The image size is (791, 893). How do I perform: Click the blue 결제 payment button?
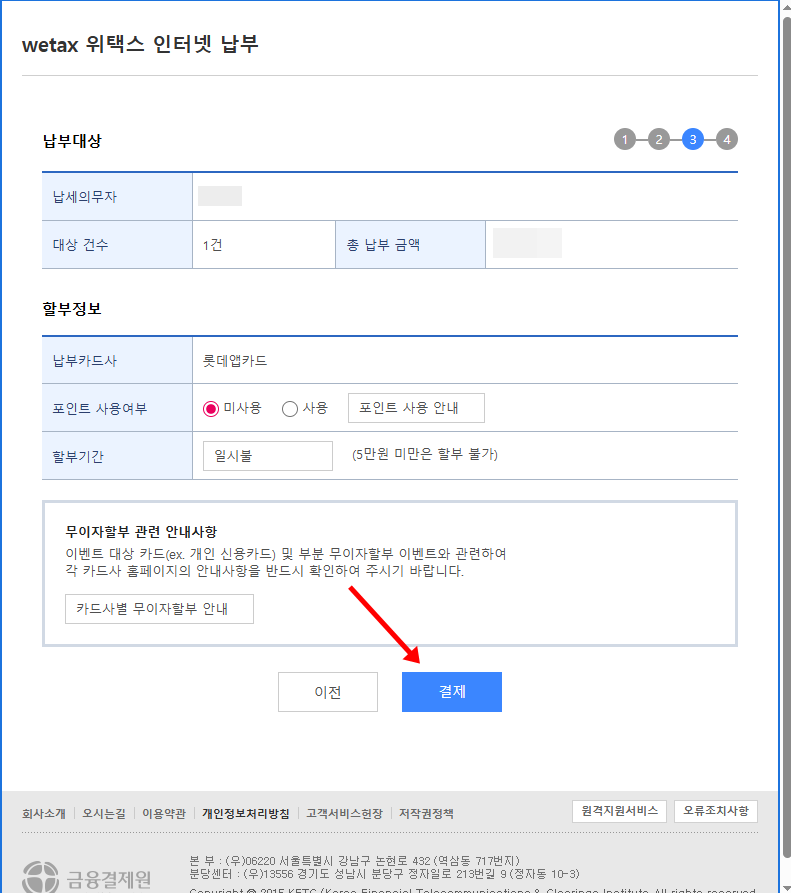coord(452,691)
